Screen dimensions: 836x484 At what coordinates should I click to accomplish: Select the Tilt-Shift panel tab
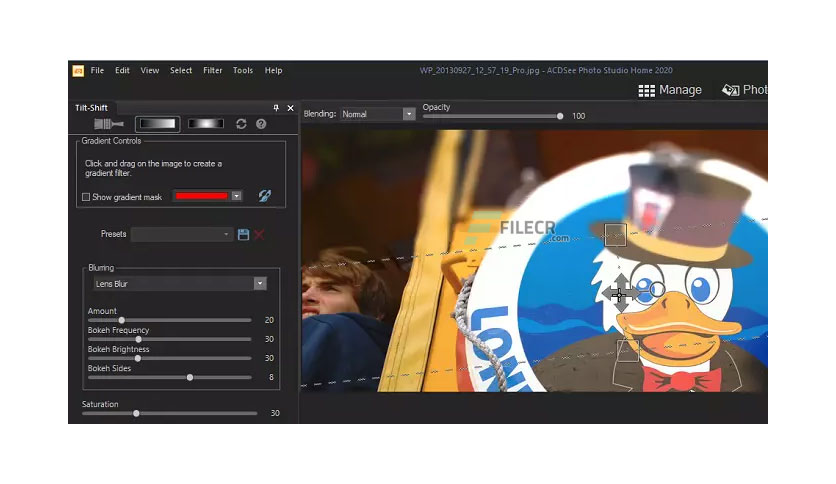pyautogui.click(x=91, y=108)
